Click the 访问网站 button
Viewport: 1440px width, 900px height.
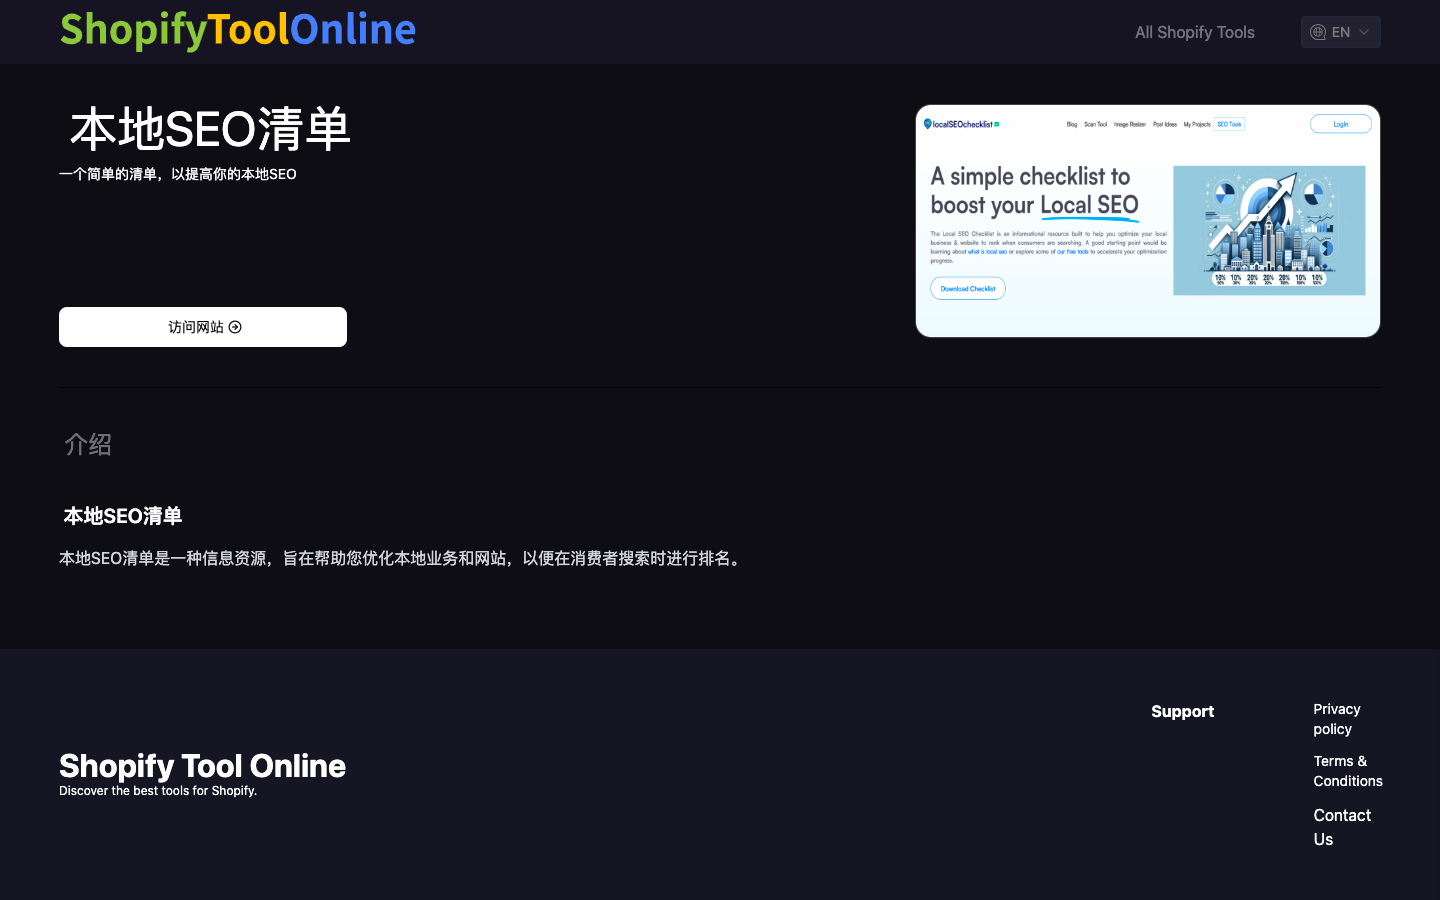tap(202, 327)
